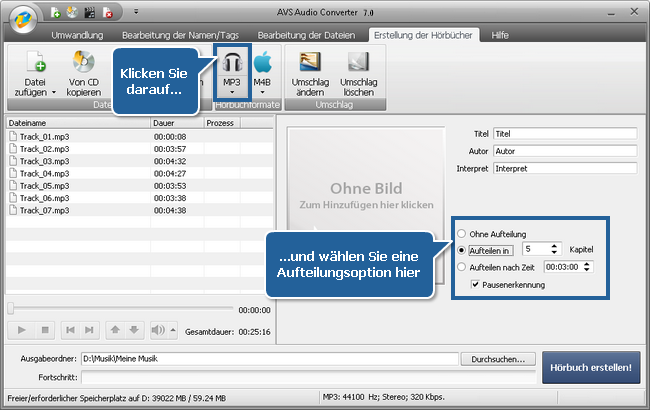Choose the Aufteilen nach Zeit radio option
Image resolution: width=650 pixels, height=410 pixels.
[x=462, y=267]
